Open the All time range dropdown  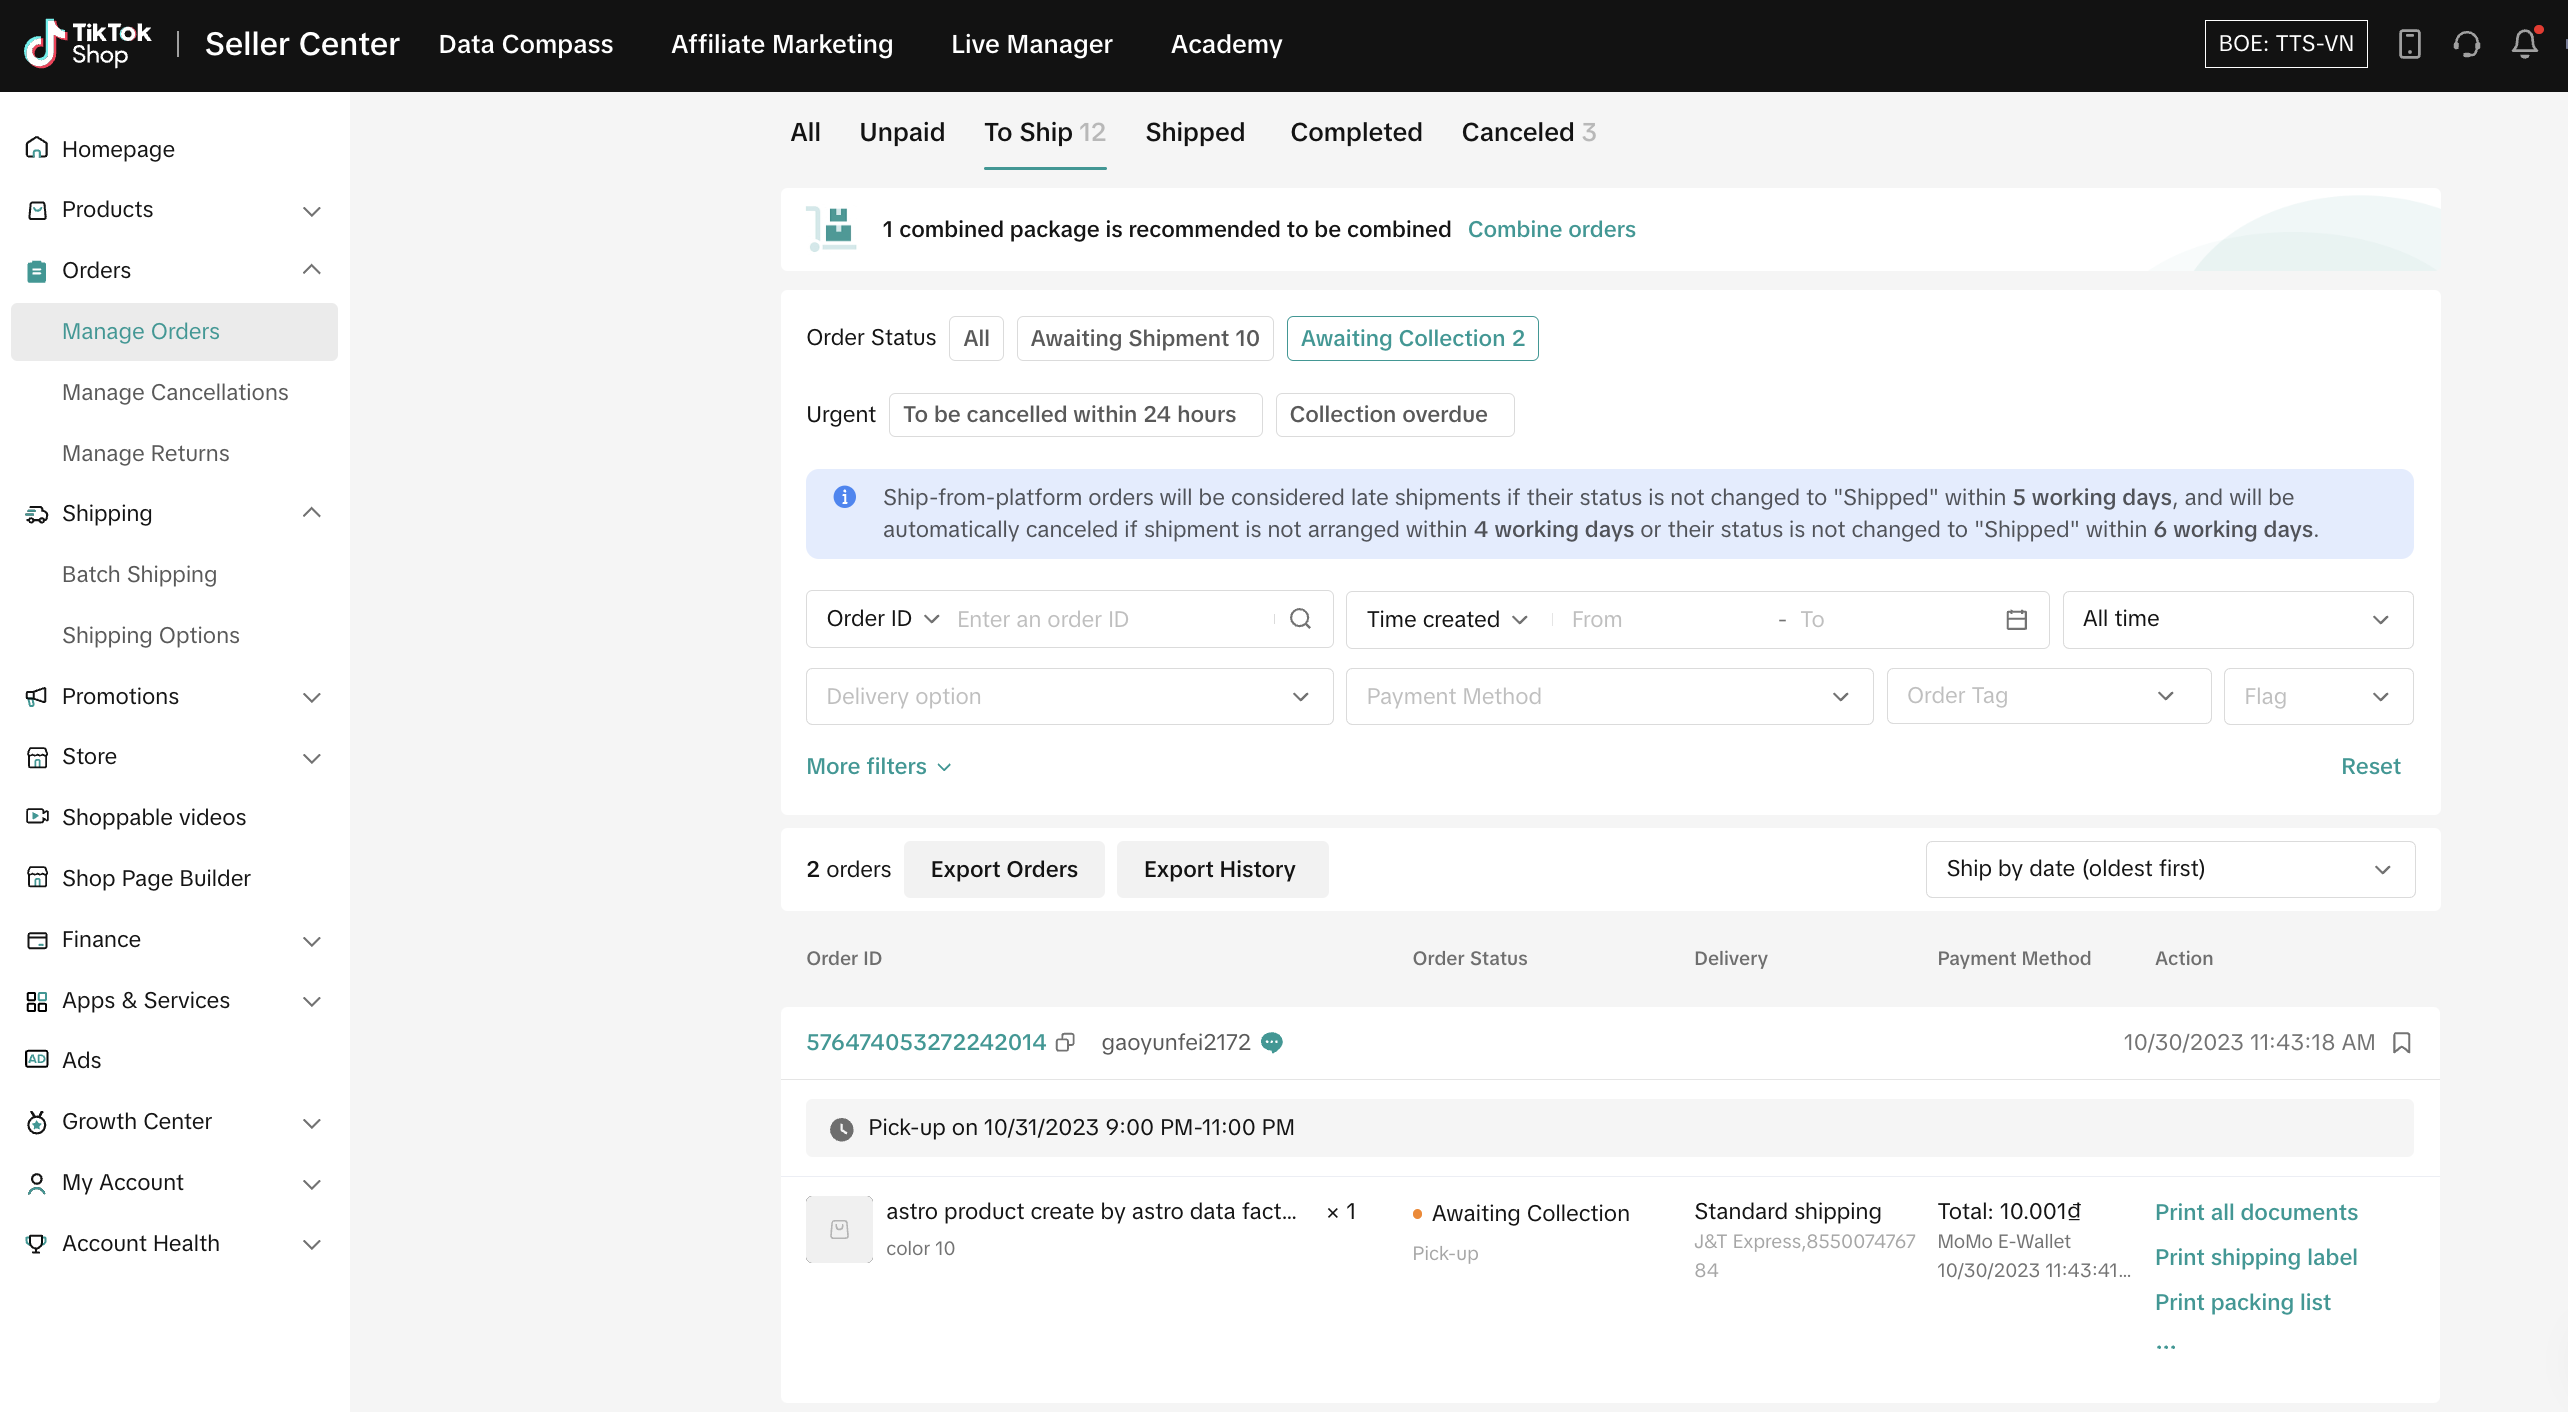2238,620
